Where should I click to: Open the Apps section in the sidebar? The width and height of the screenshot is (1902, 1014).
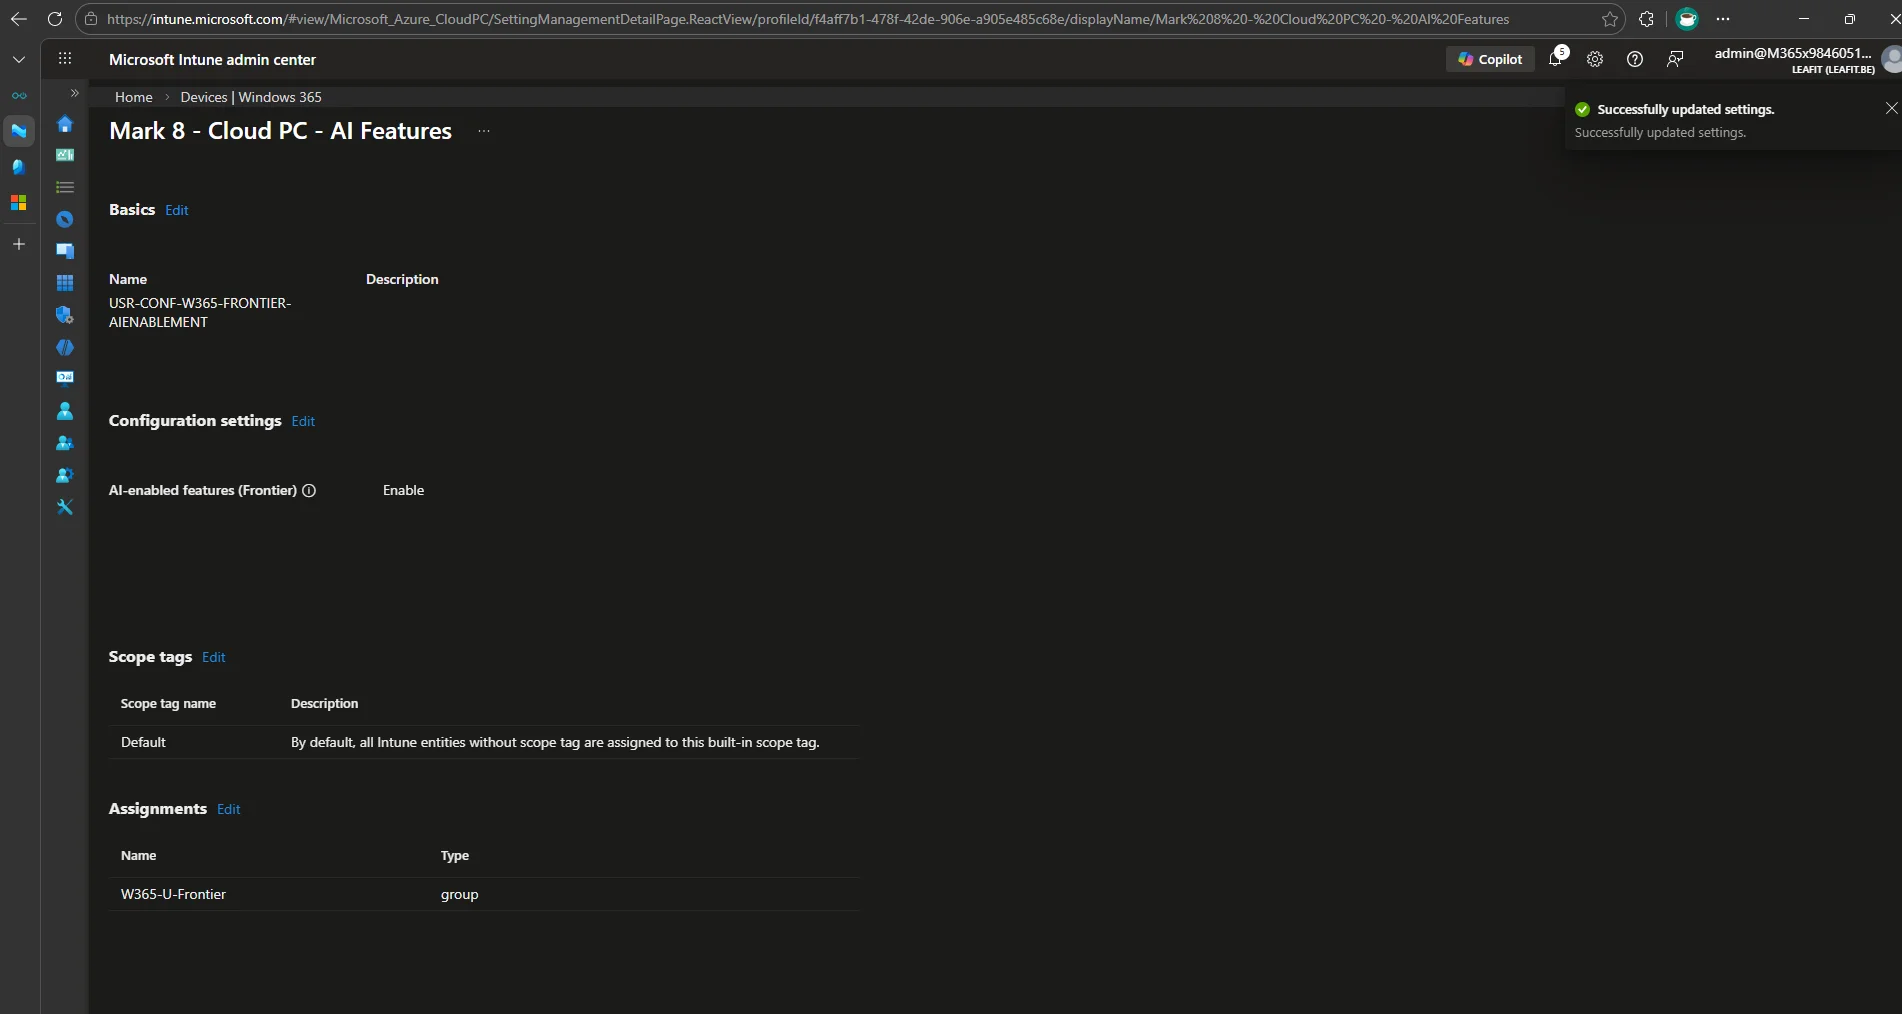point(64,283)
